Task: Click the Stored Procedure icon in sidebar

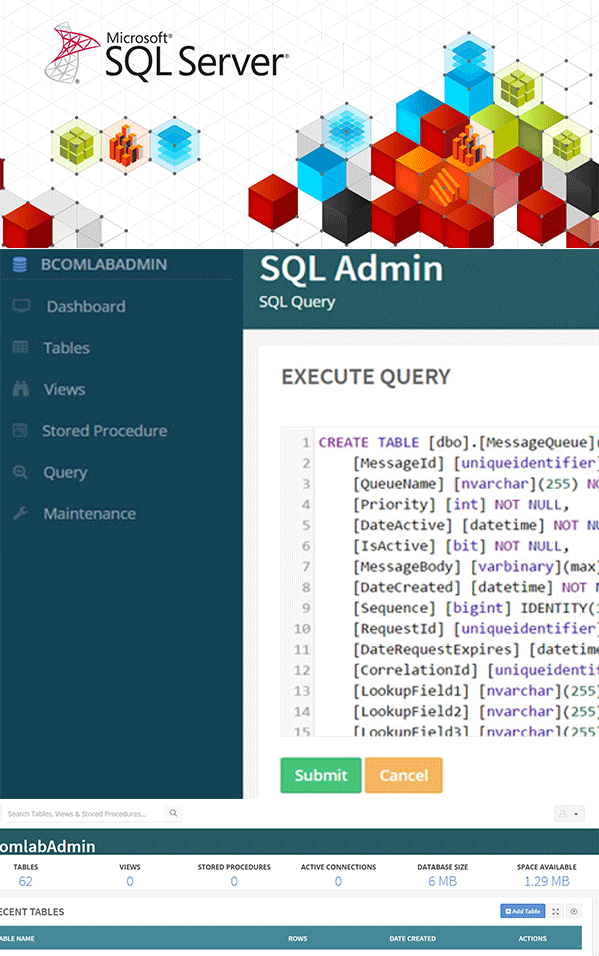Action: click(x=20, y=430)
